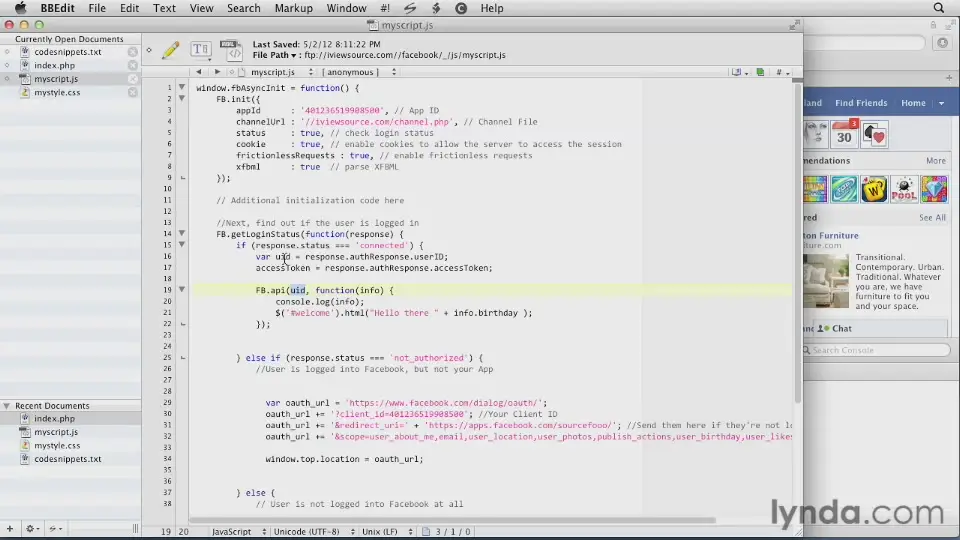Open the Help menu
This screenshot has height=540, width=960.
pyautogui.click(x=492, y=8)
